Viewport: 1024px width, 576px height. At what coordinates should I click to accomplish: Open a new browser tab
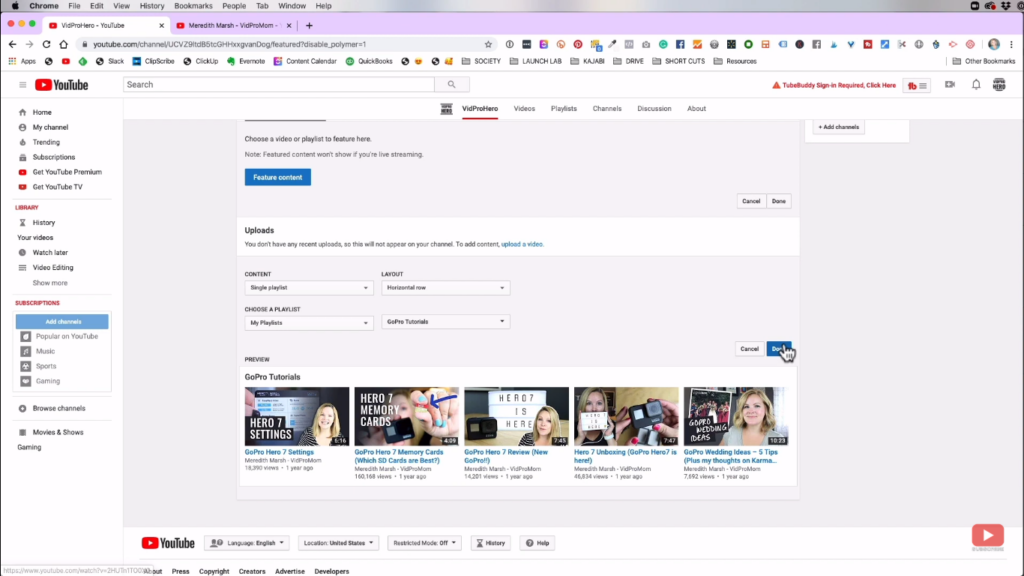point(309,25)
